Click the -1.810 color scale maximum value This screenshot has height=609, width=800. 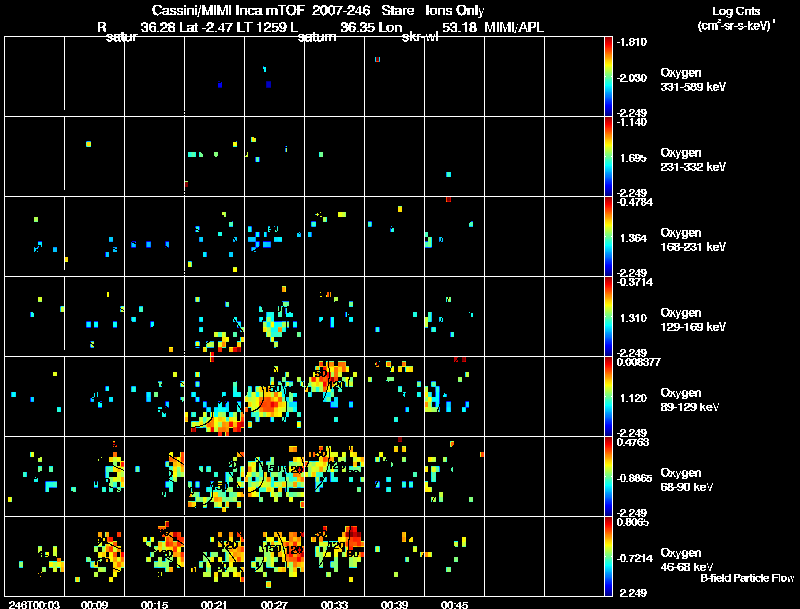pyautogui.click(x=632, y=42)
